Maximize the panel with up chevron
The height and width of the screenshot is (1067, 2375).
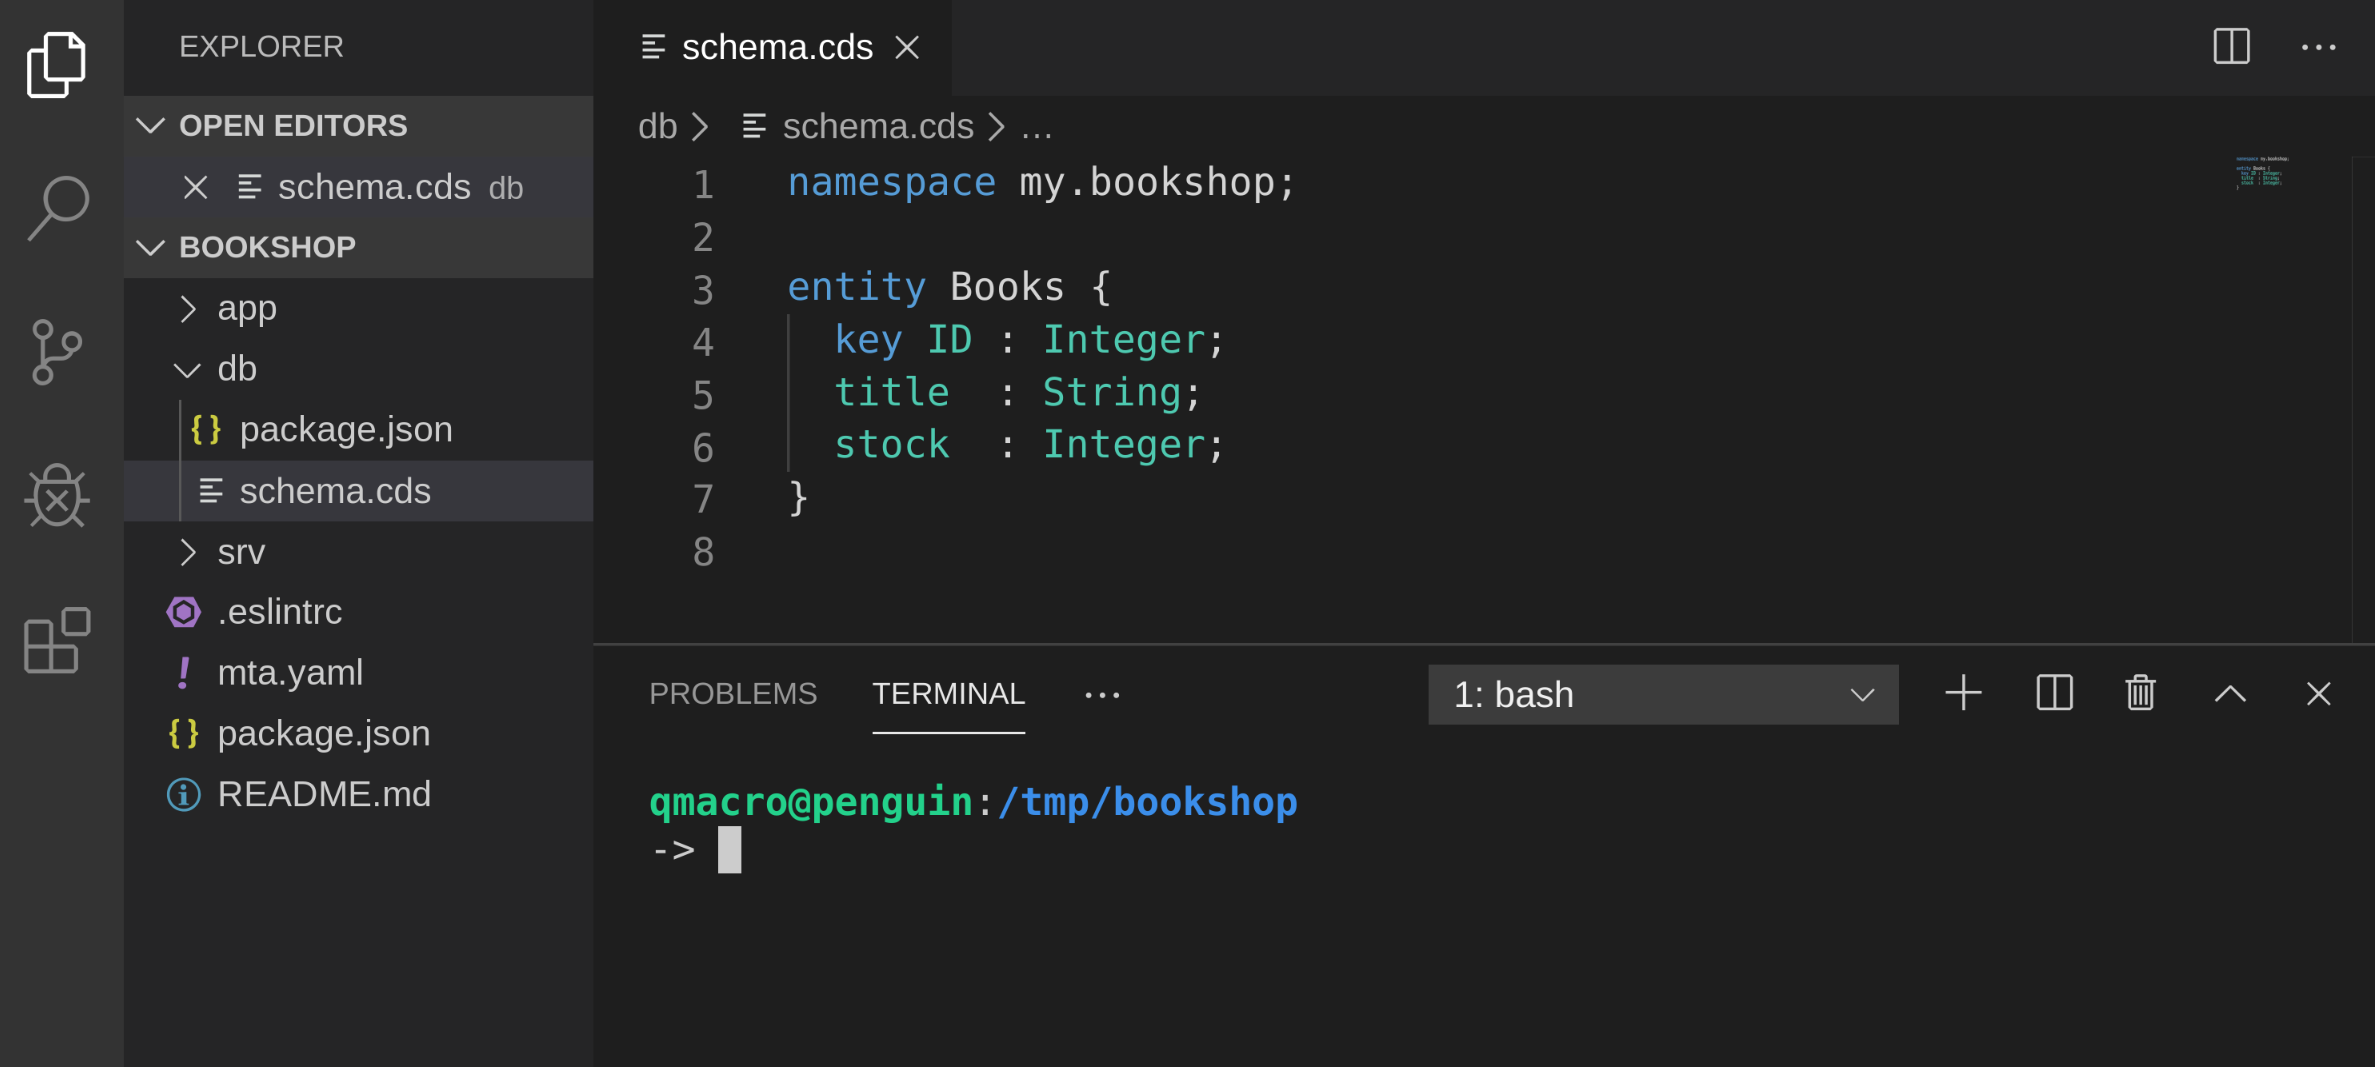pos(2230,694)
